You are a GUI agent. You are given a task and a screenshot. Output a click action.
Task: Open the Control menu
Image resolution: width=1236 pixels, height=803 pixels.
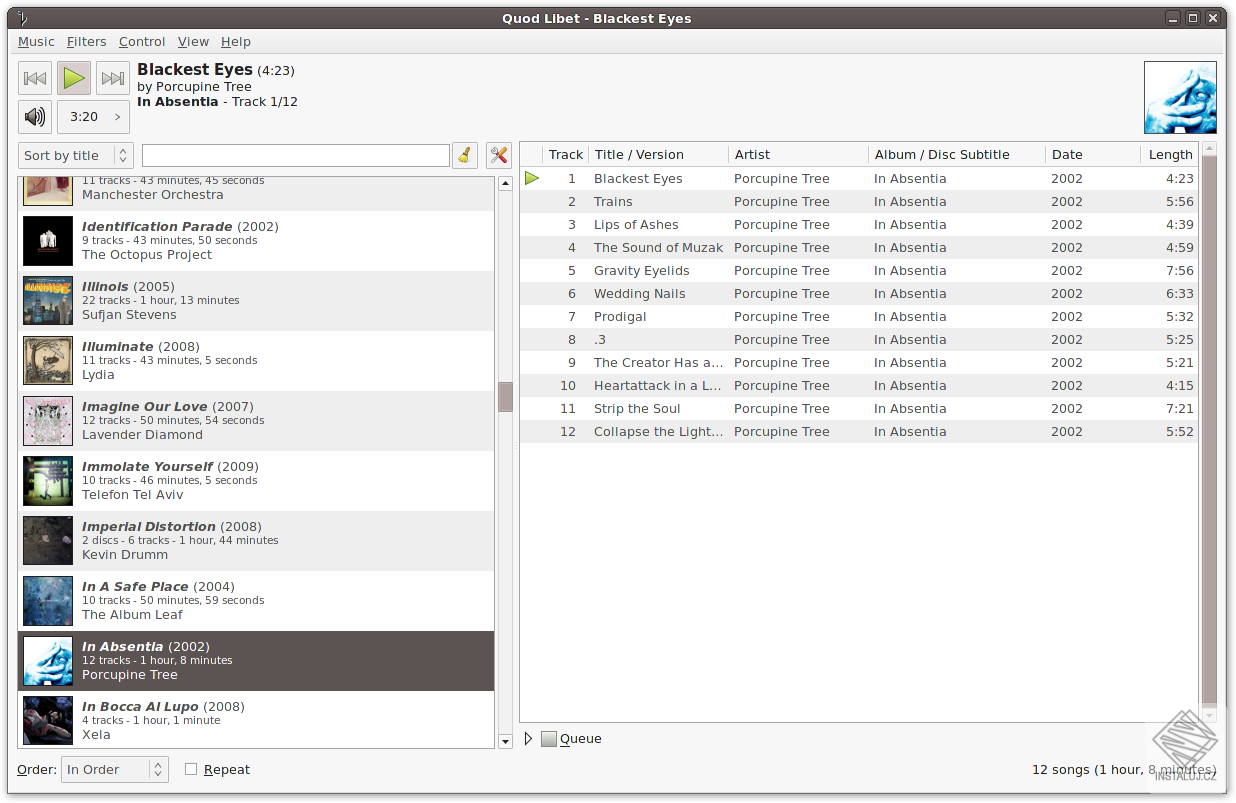[x=142, y=41]
